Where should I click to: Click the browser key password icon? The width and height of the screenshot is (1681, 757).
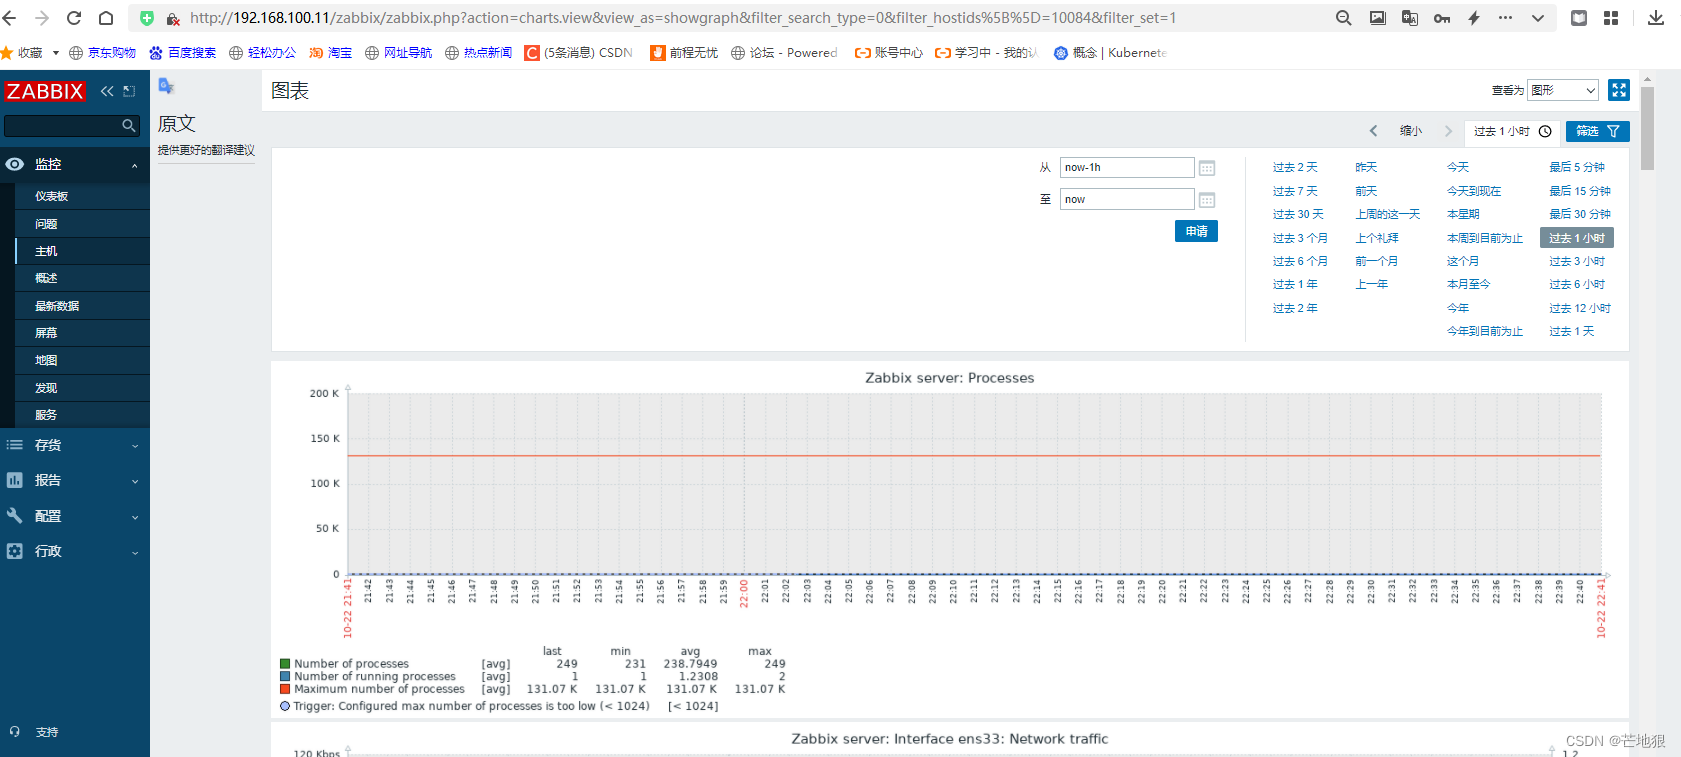[1442, 18]
